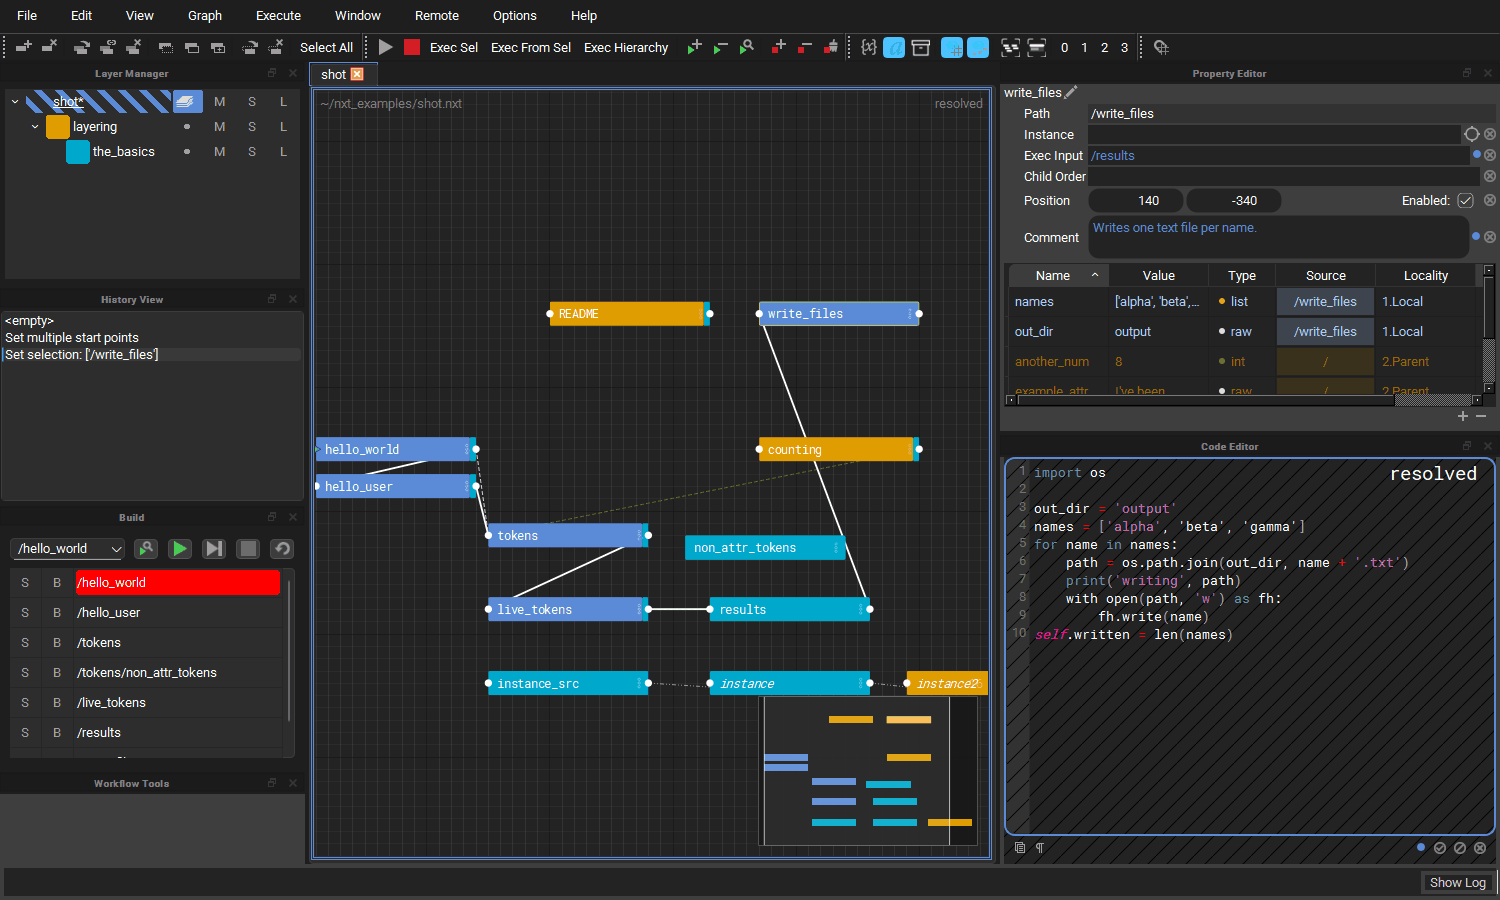Click the remove start point icon

click(x=720, y=47)
